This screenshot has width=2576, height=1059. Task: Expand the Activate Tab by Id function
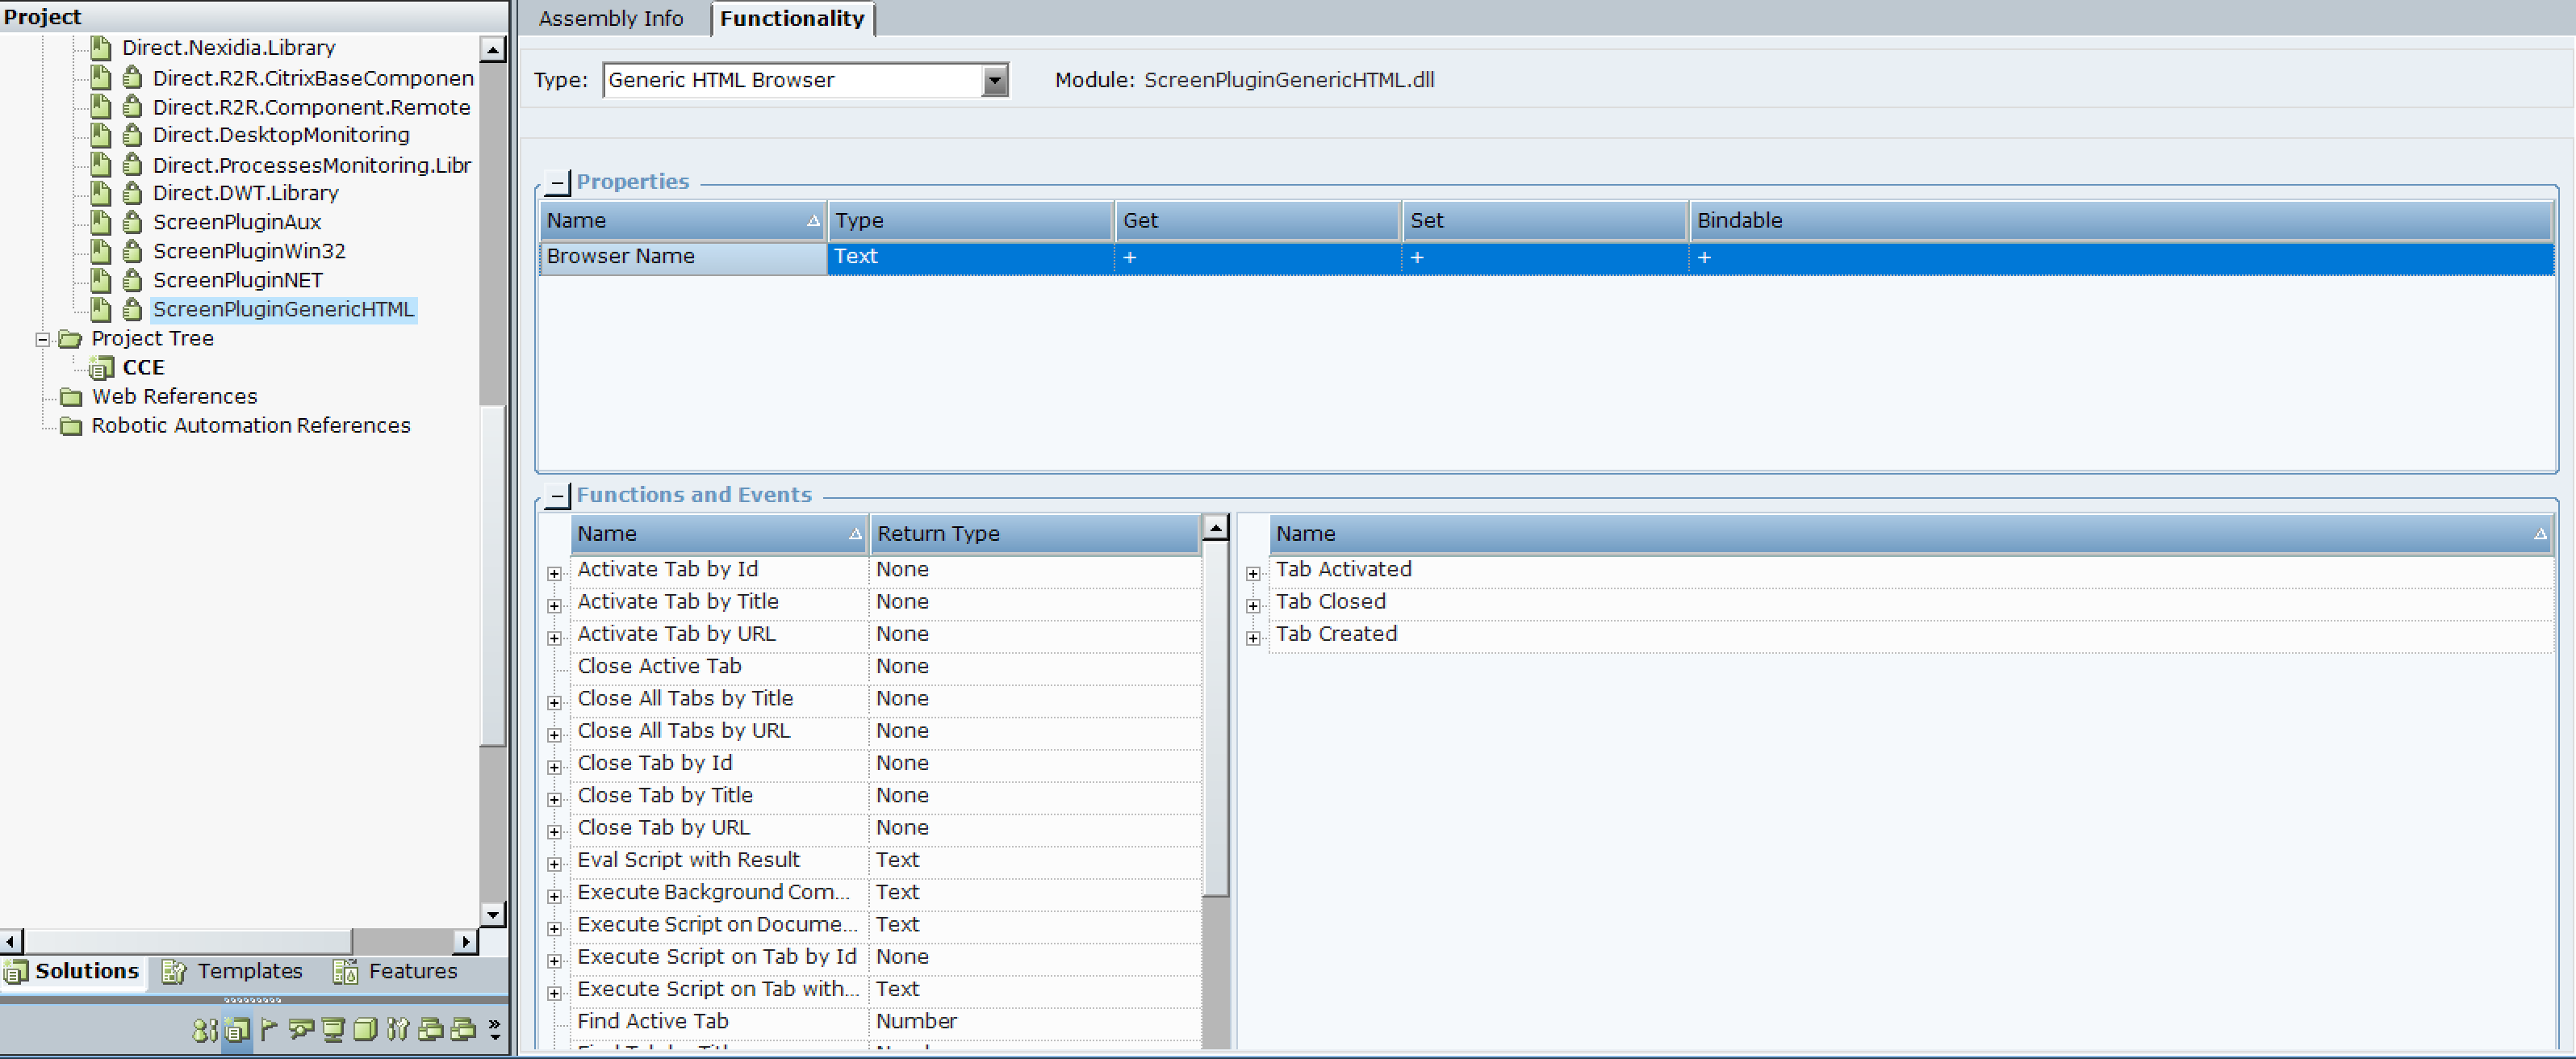click(554, 573)
